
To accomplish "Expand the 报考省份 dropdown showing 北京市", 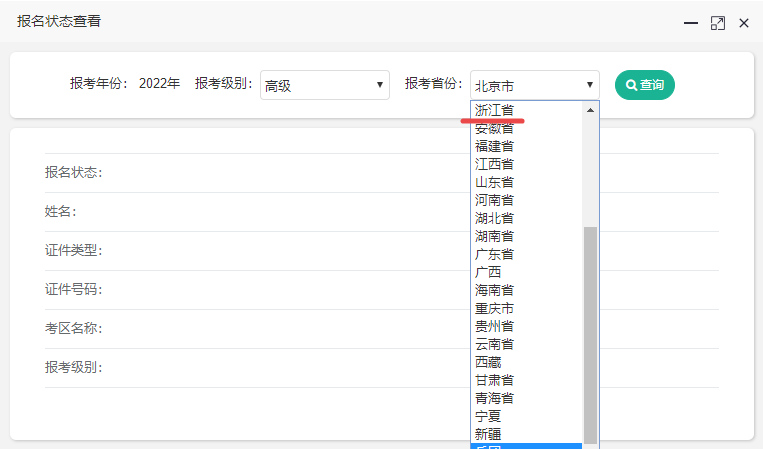I will click(534, 85).
